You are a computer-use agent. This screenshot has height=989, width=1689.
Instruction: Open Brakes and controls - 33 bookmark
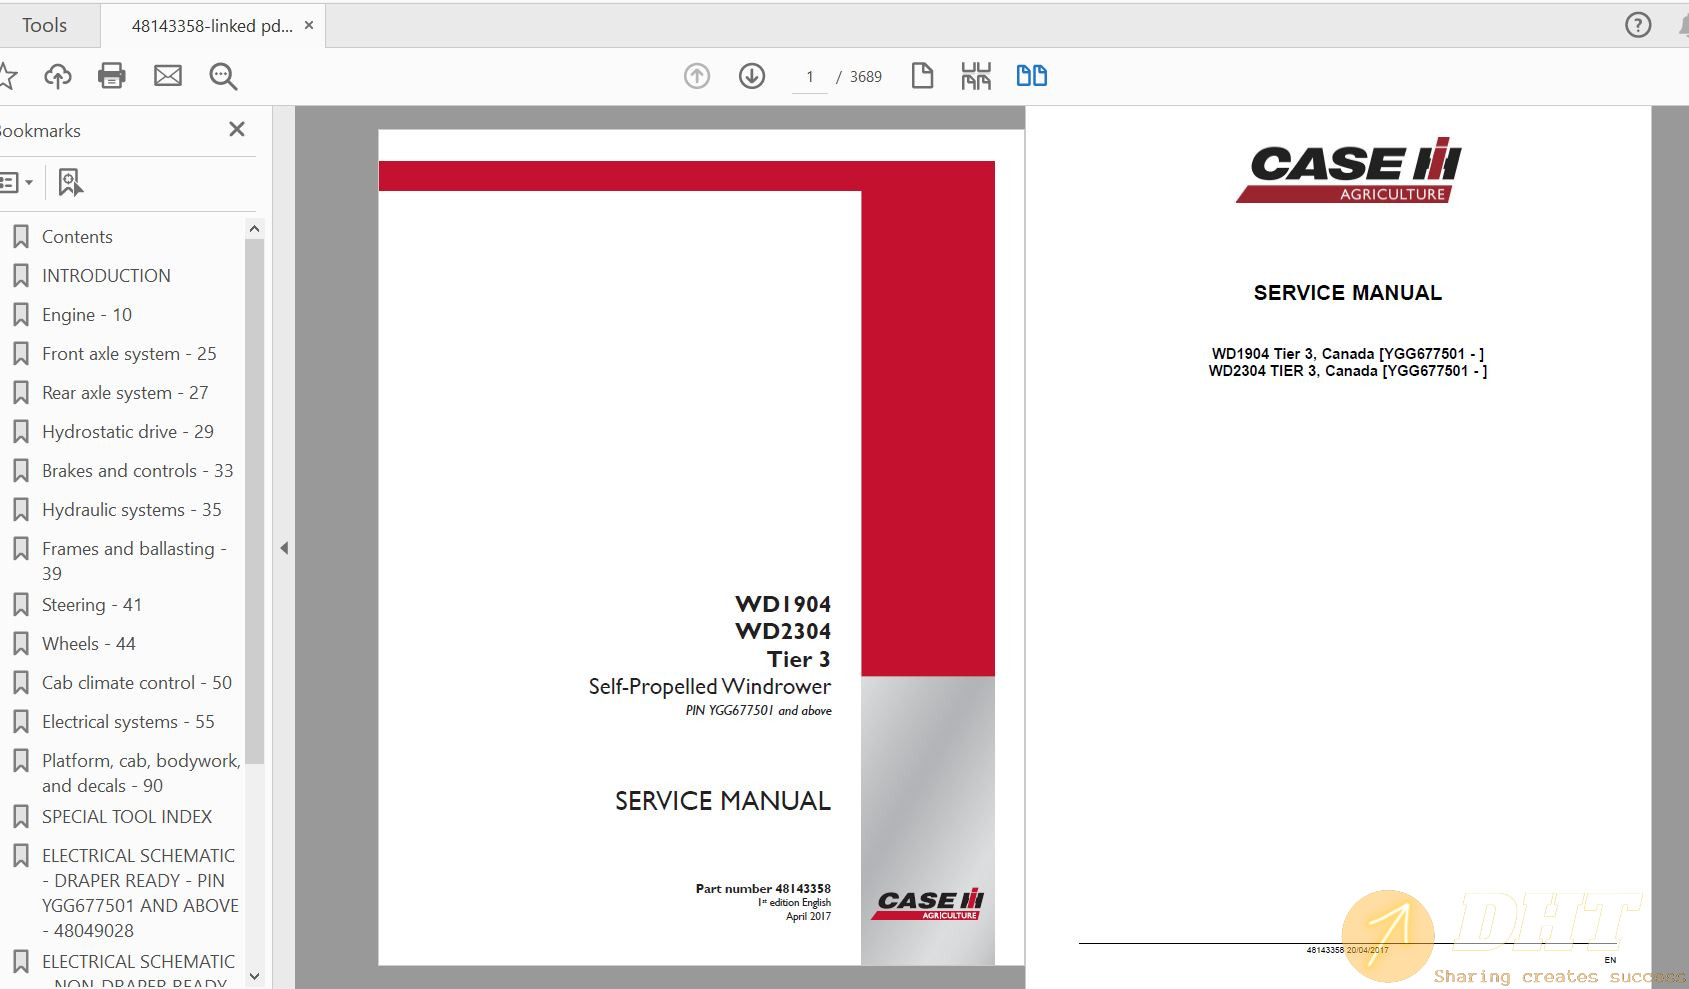coord(138,471)
